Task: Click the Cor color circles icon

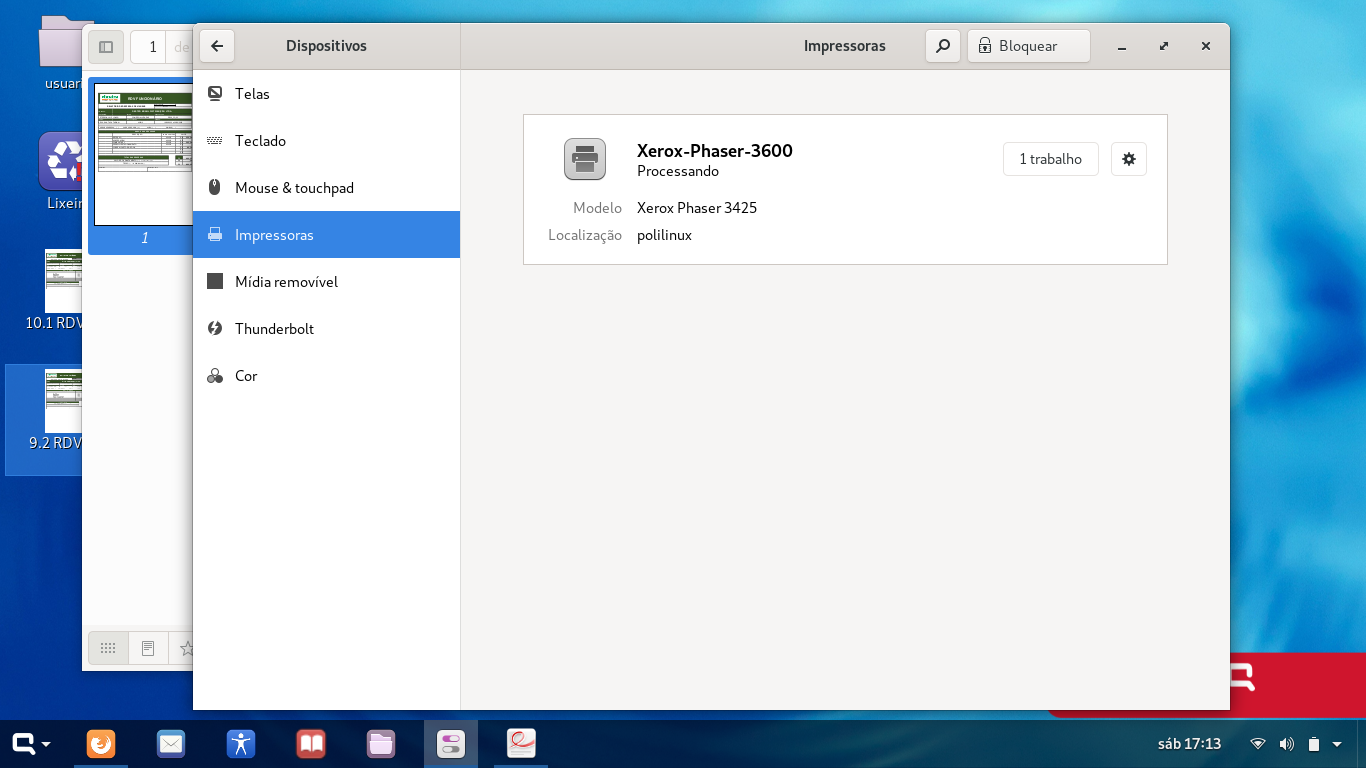Action: [x=215, y=376]
